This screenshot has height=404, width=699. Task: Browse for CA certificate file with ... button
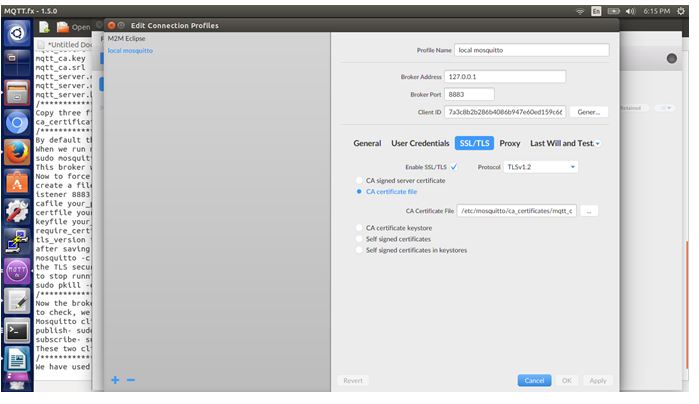coord(588,211)
